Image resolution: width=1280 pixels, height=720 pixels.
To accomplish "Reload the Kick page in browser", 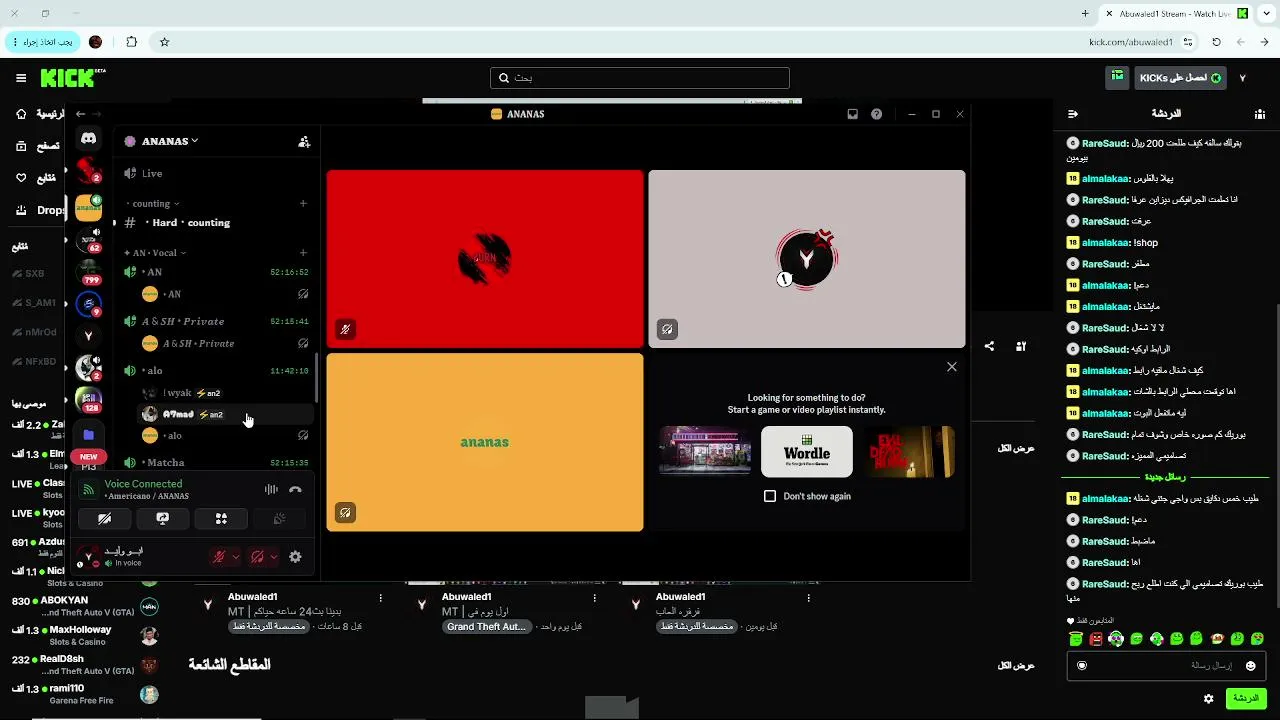I will pos(1216,42).
